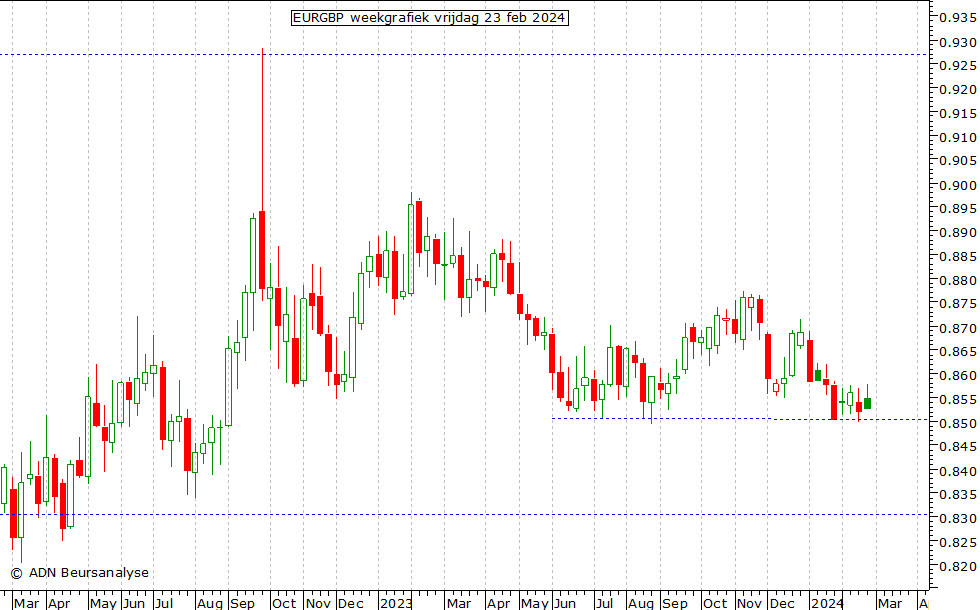Select the 2023 label on time axis
The width and height of the screenshot is (980, 610).
pyautogui.click(x=396, y=603)
